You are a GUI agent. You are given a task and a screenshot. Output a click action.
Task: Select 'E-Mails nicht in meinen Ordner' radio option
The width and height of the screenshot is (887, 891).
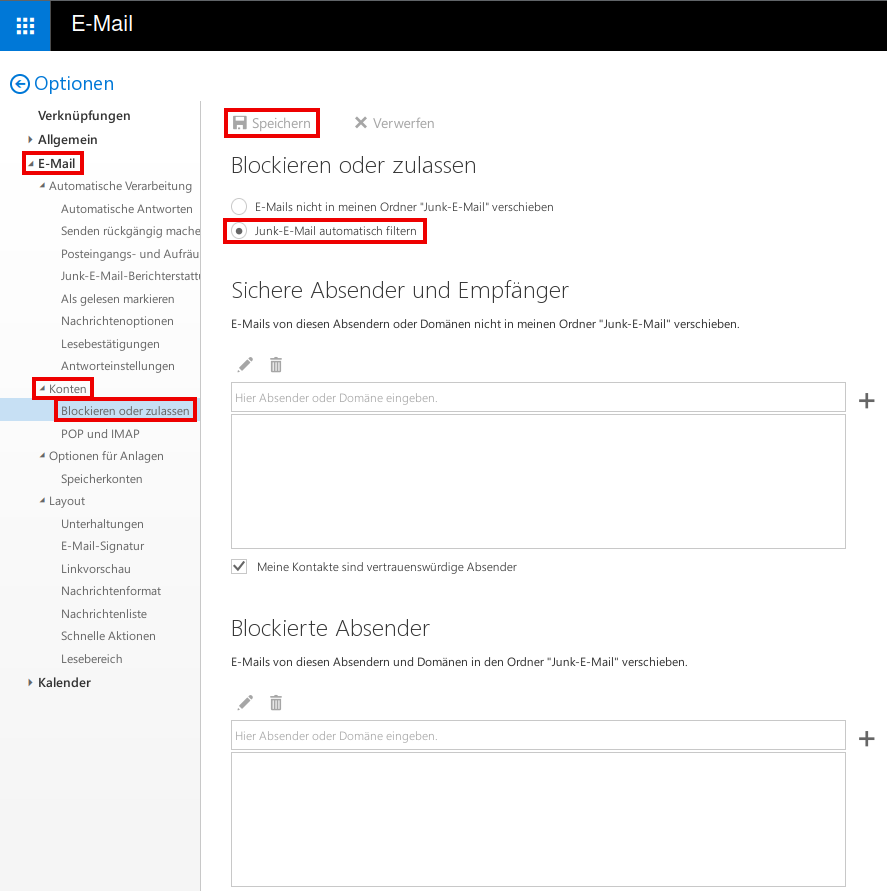pyautogui.click(x=239, y=207)
